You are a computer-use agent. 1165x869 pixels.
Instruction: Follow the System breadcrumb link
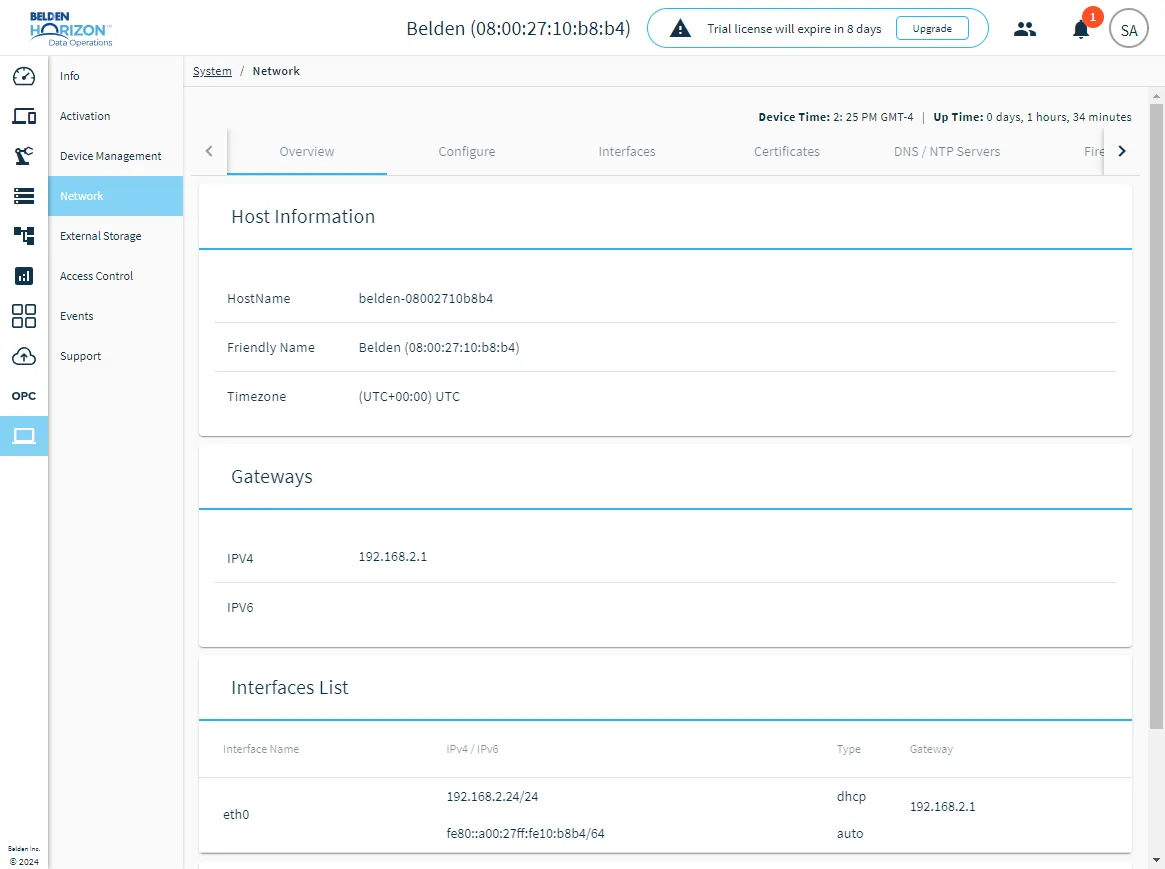212,71
